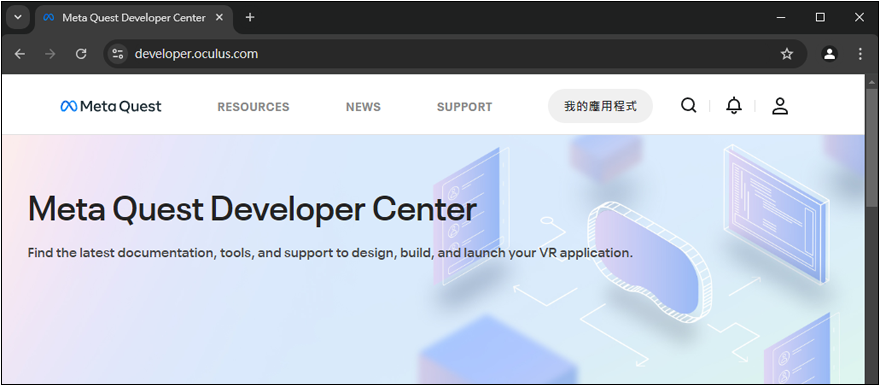The width and height of the screenshot is (880, 386).
Task: Minimize the Chrome window
Action: tap(781, 17)
